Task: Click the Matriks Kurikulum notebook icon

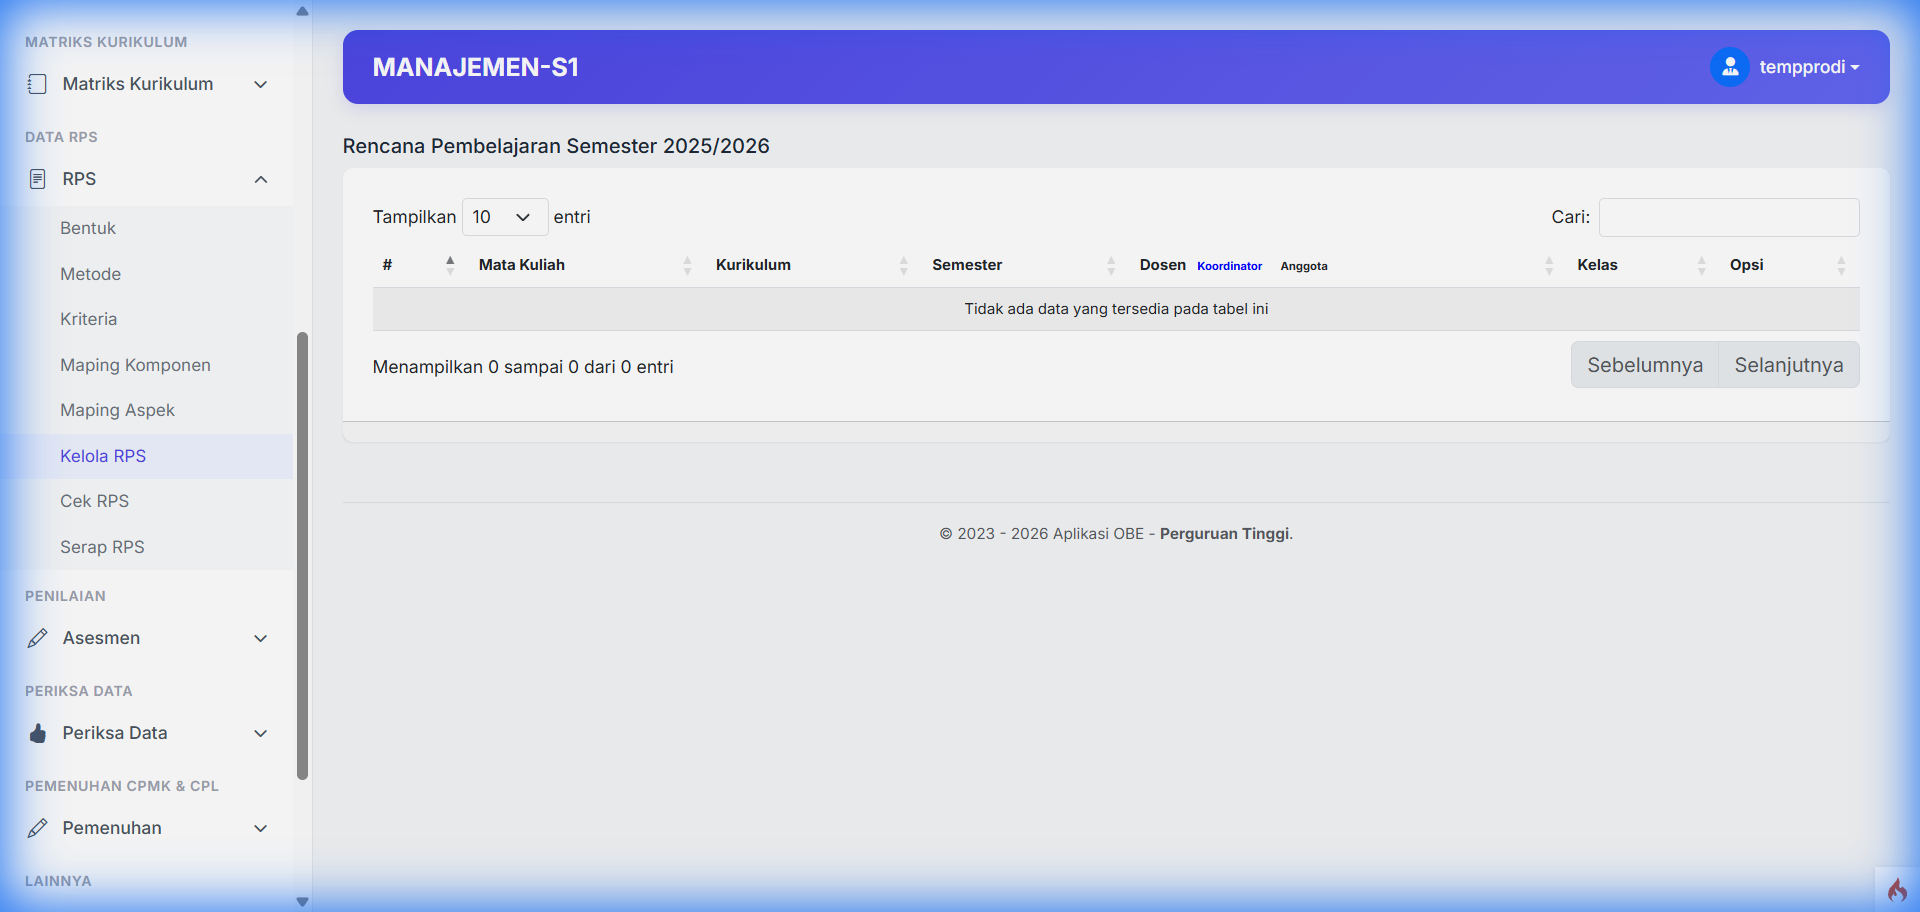Action: click(37, 84)
